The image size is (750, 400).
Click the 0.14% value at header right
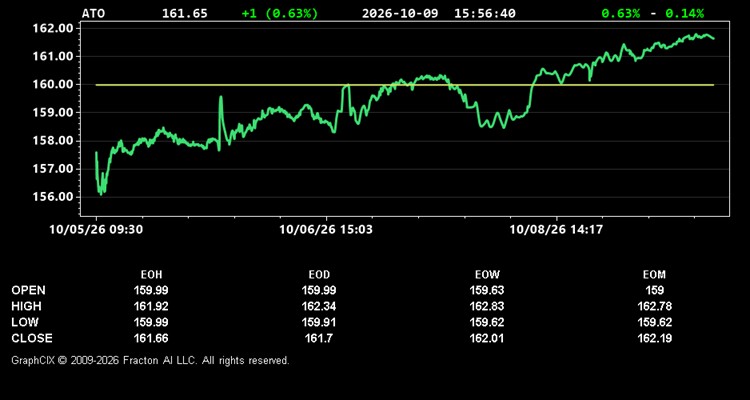pyautogui.click(x=685, y=13)
